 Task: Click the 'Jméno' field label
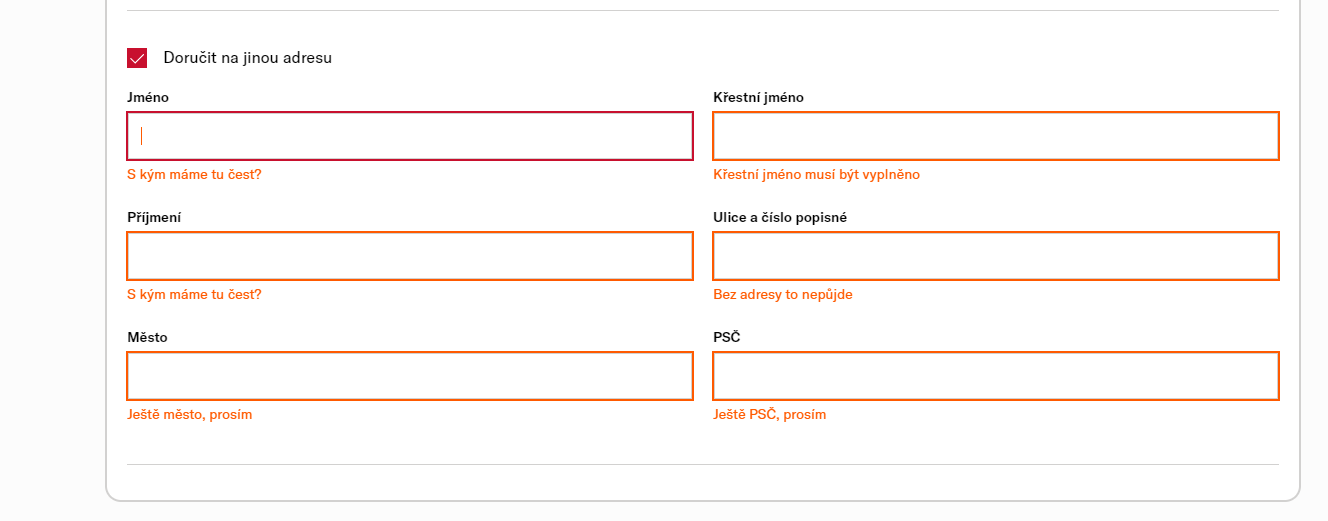tap(148, 97)
